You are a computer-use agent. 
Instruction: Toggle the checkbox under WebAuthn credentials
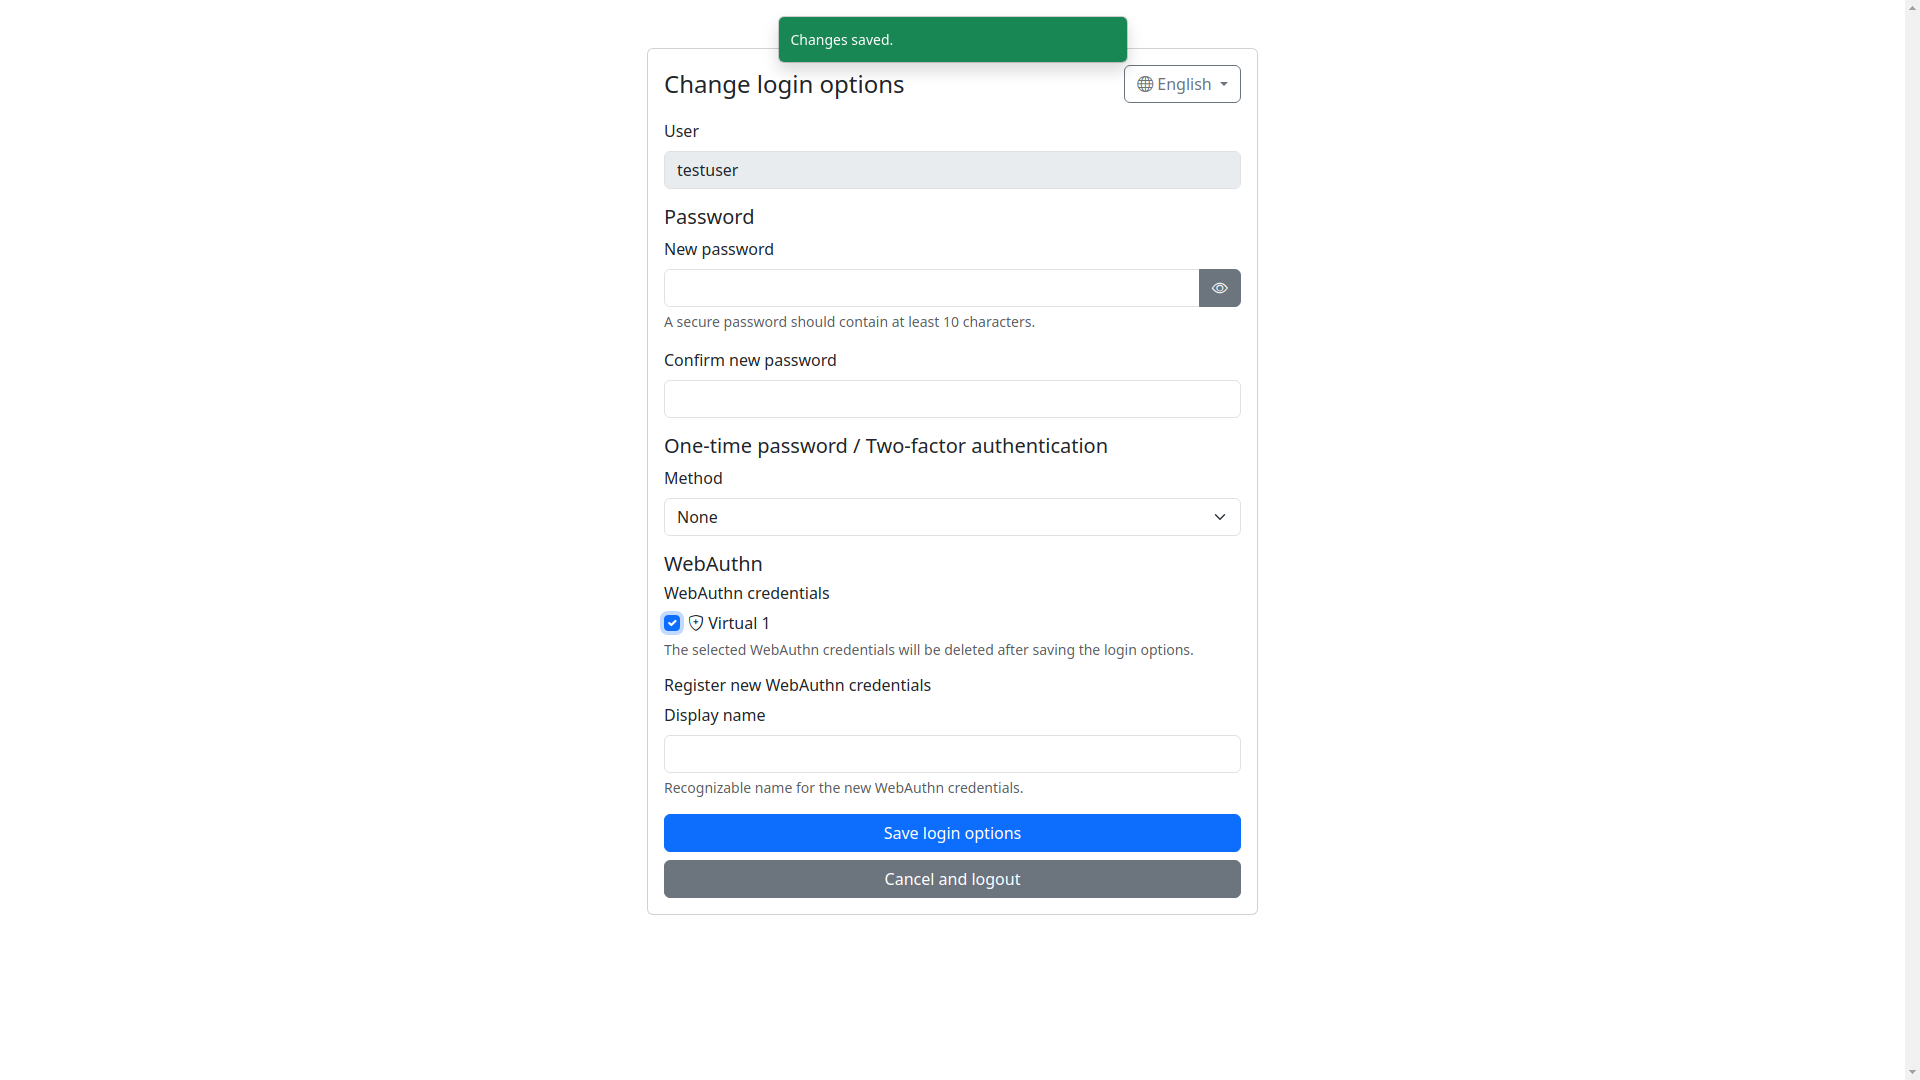tap(671, 623)
